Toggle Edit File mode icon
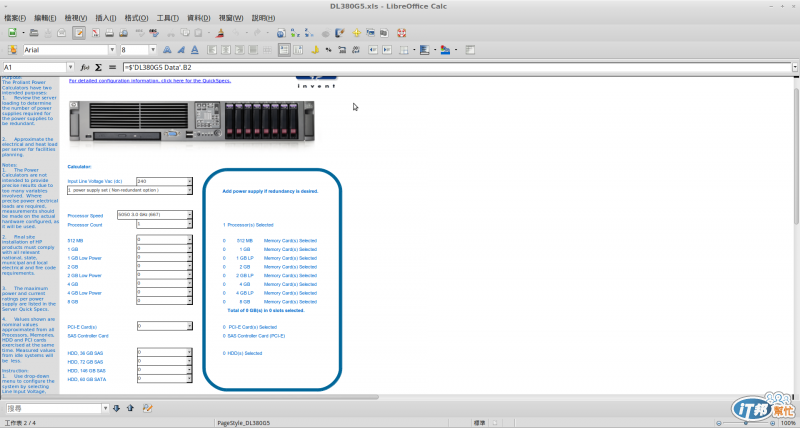The width and height of the screenshot is (800, 428). (x=79, y=33)
